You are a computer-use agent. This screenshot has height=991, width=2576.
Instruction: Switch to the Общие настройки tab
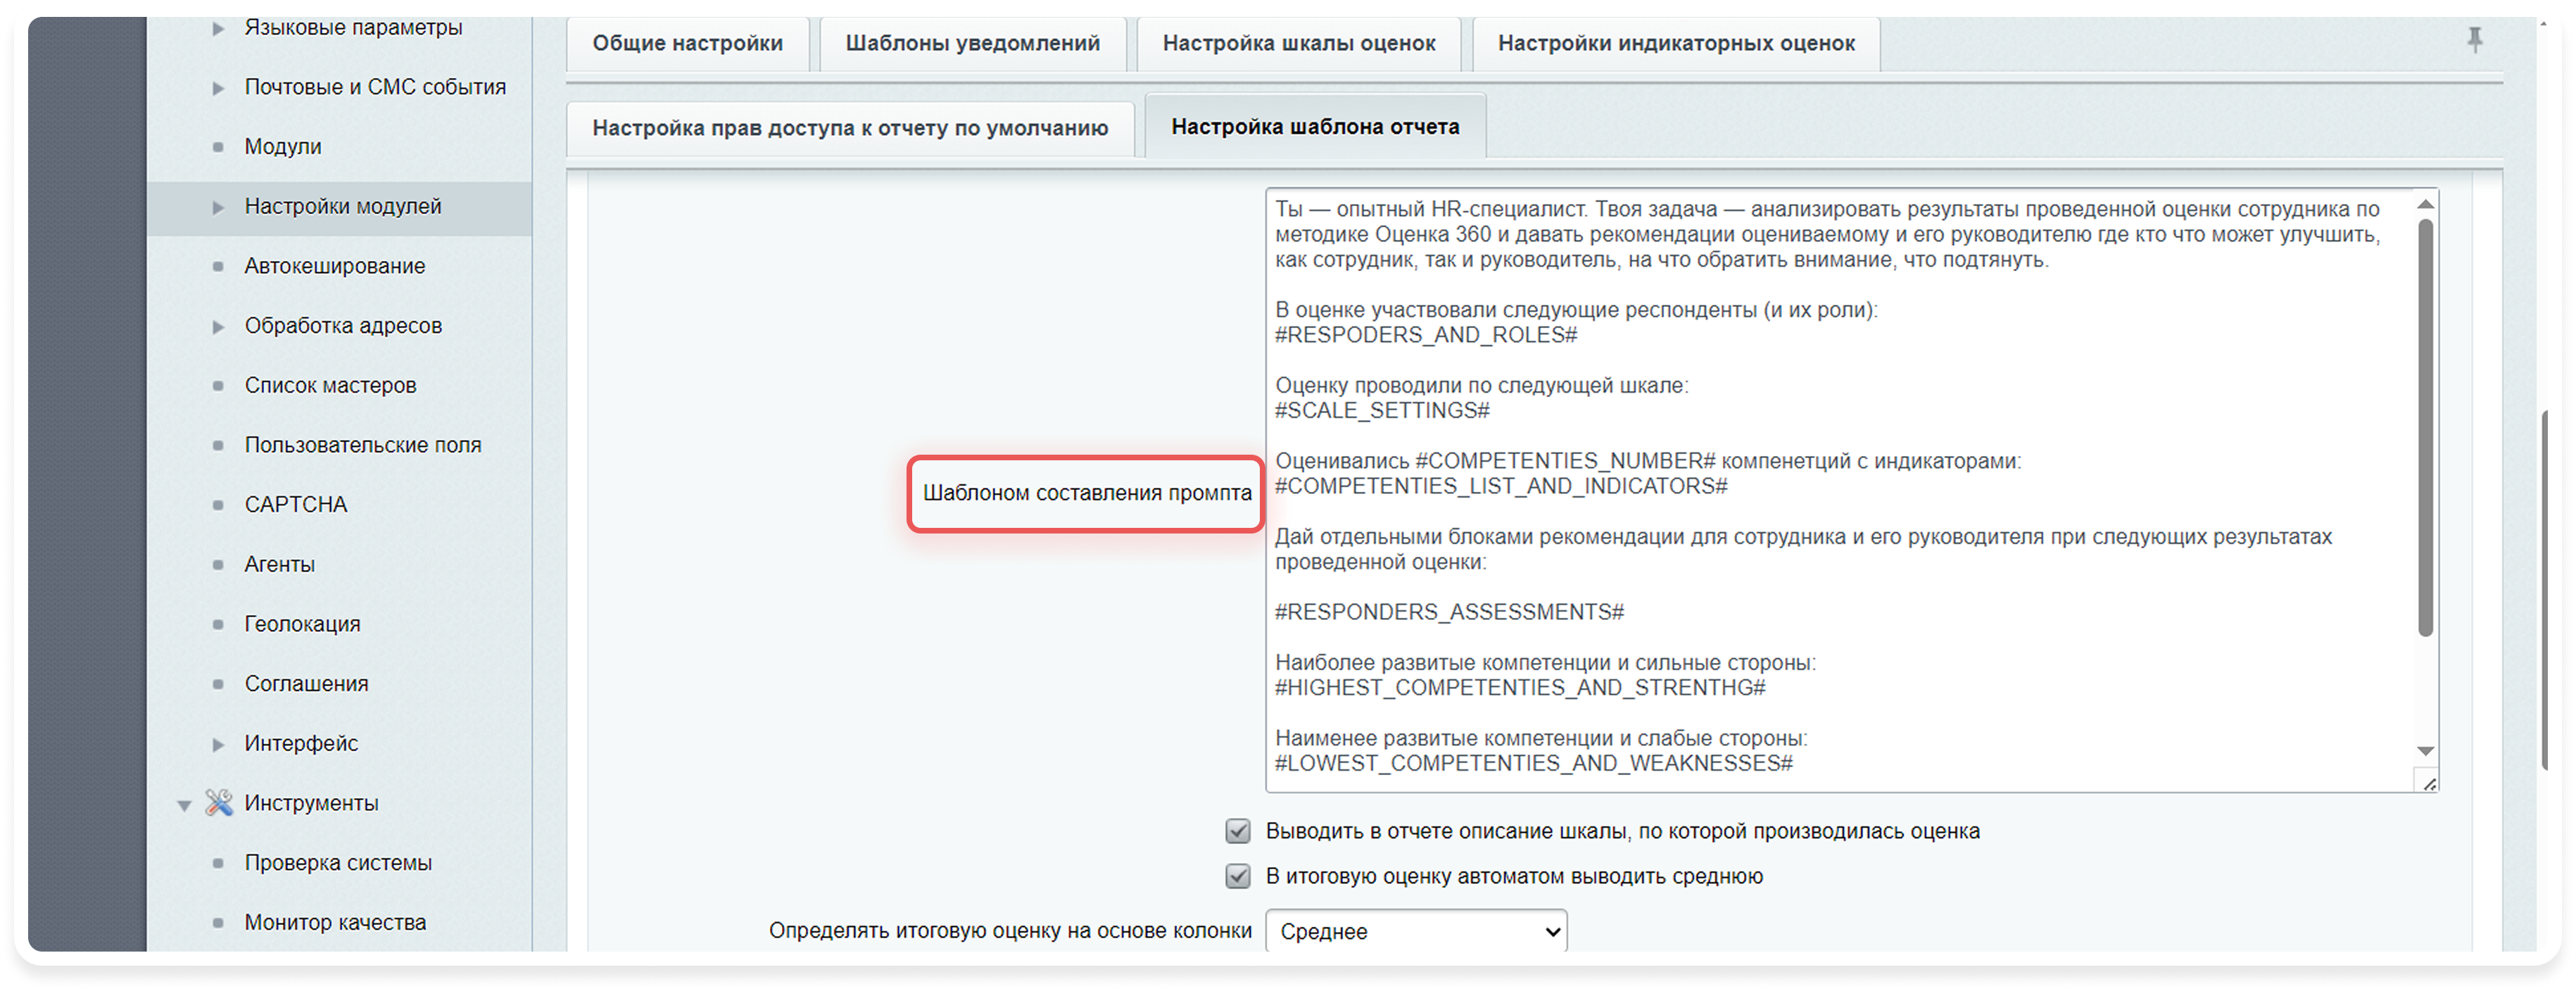pyautogui.click(x=687, y=43)
